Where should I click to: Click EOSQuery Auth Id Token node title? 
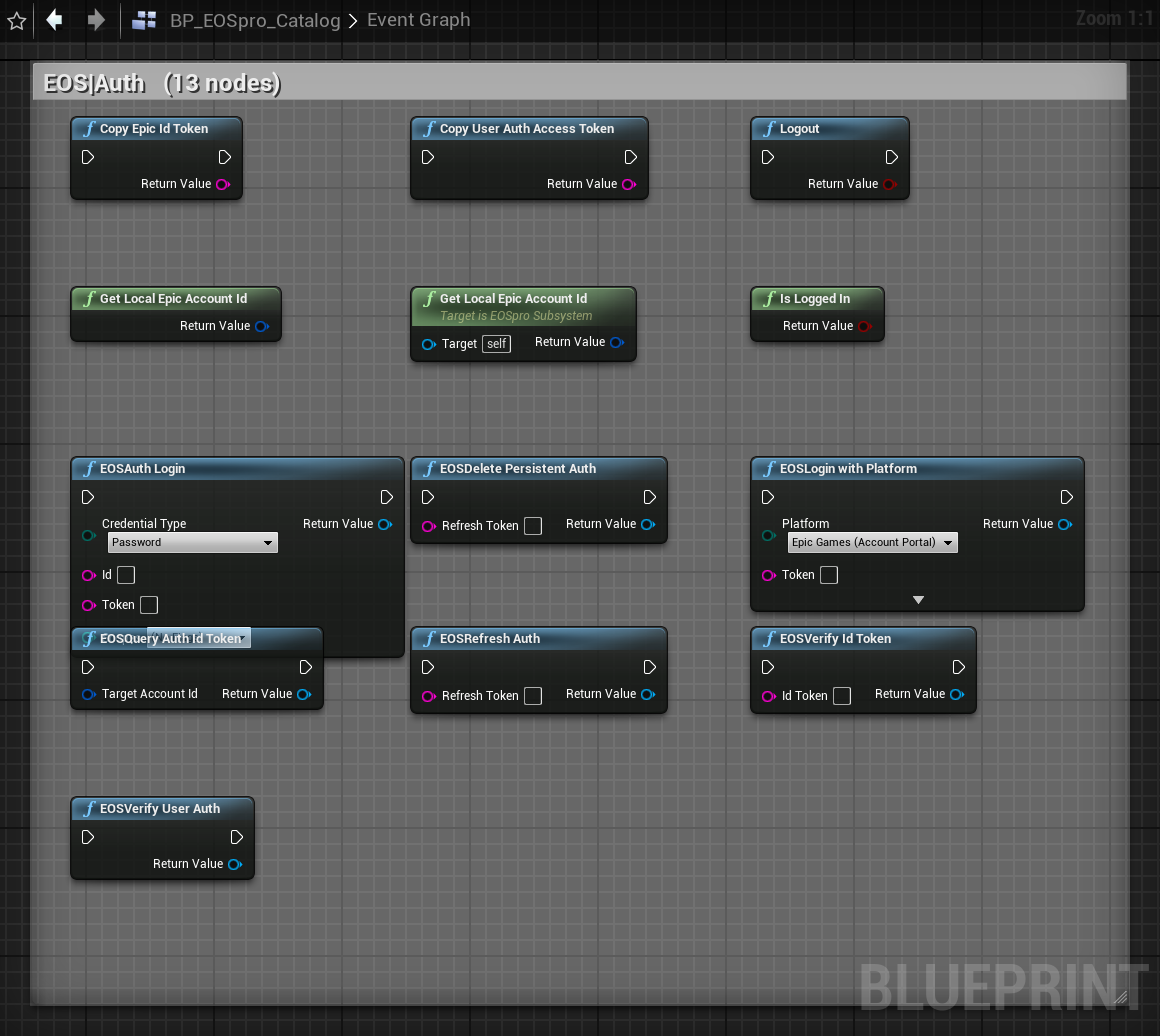coord(172,639)
